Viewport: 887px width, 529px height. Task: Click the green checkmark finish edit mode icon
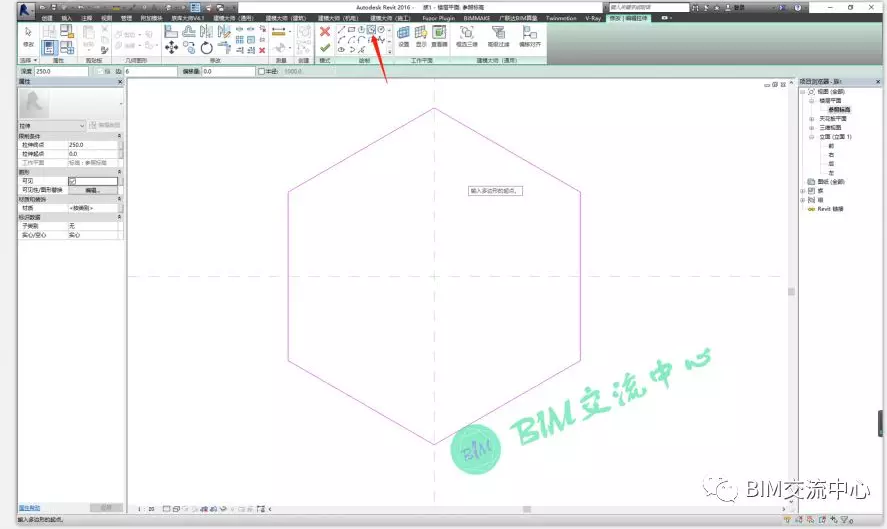coord(325,48)
